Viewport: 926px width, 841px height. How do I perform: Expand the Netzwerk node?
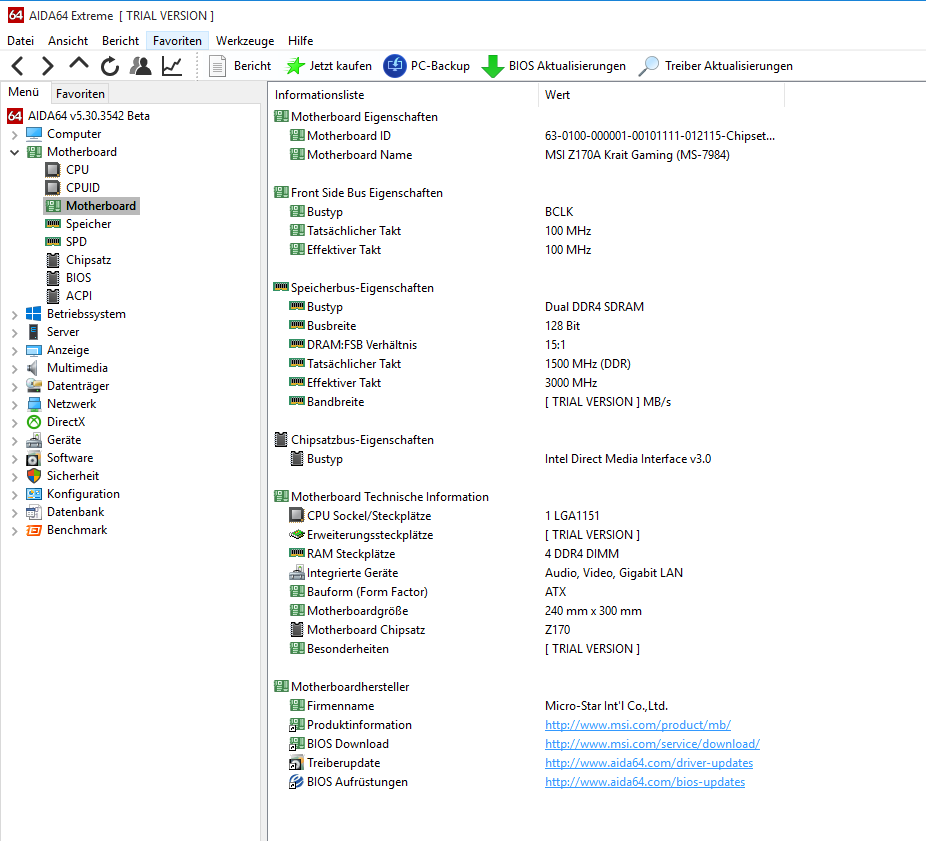15,405
